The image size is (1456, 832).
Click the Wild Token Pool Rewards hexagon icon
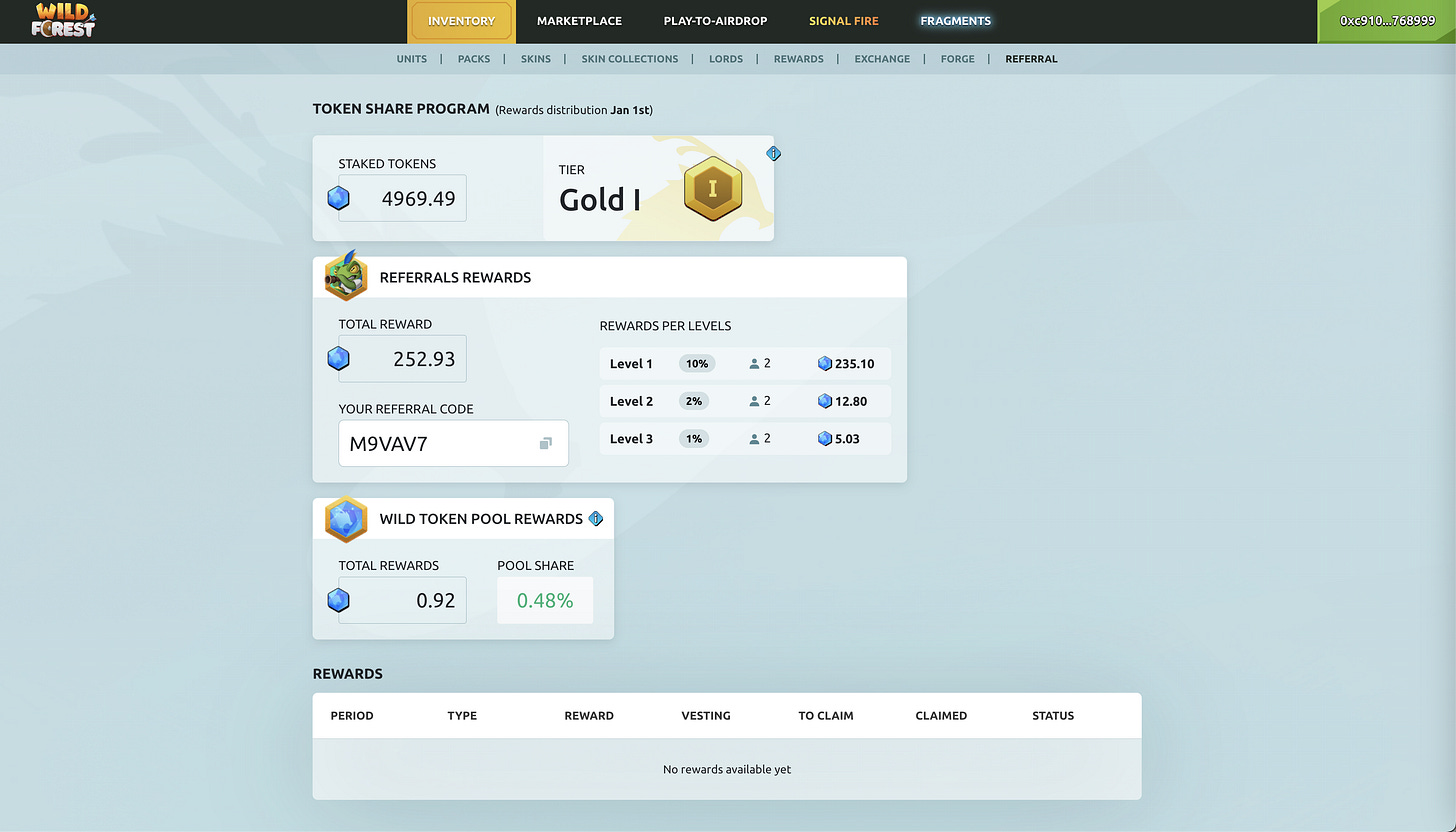tap(345, 519)
